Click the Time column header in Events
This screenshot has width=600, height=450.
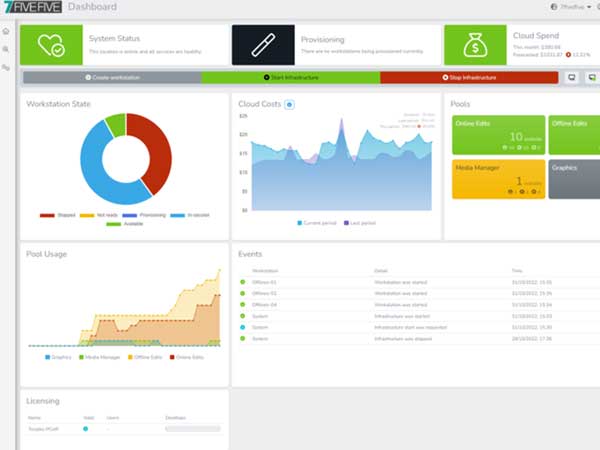517,271
